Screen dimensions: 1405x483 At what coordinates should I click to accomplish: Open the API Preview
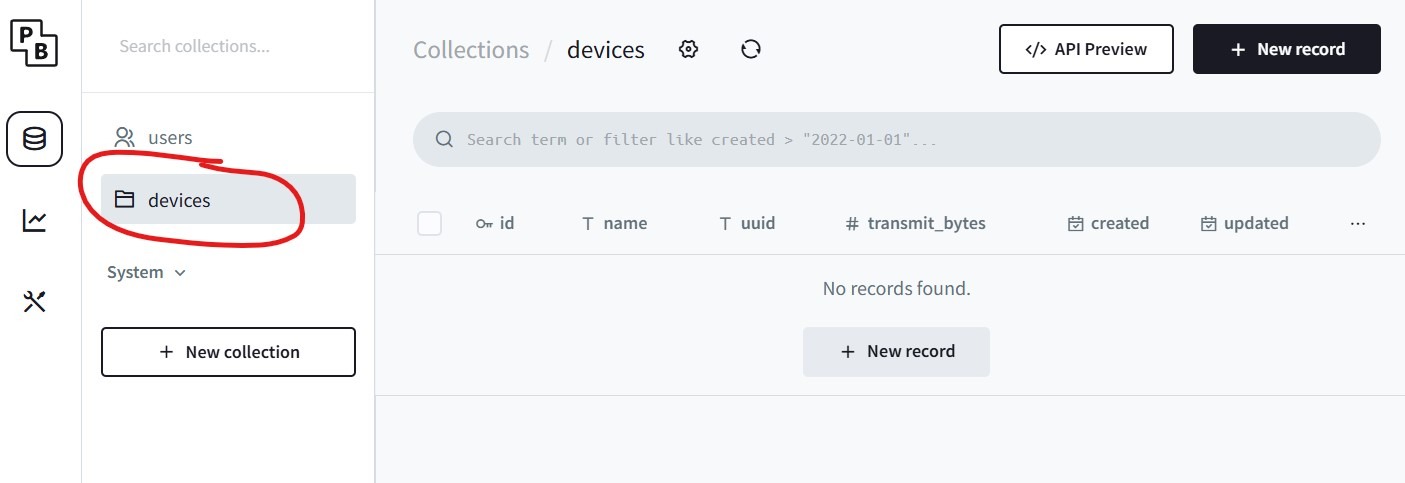click(1086, 49)
